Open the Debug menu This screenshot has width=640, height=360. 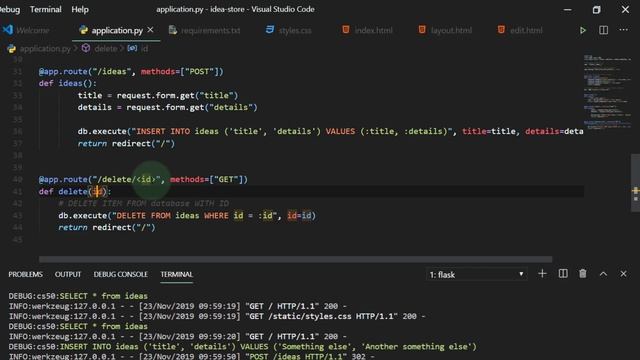[10, 9]
